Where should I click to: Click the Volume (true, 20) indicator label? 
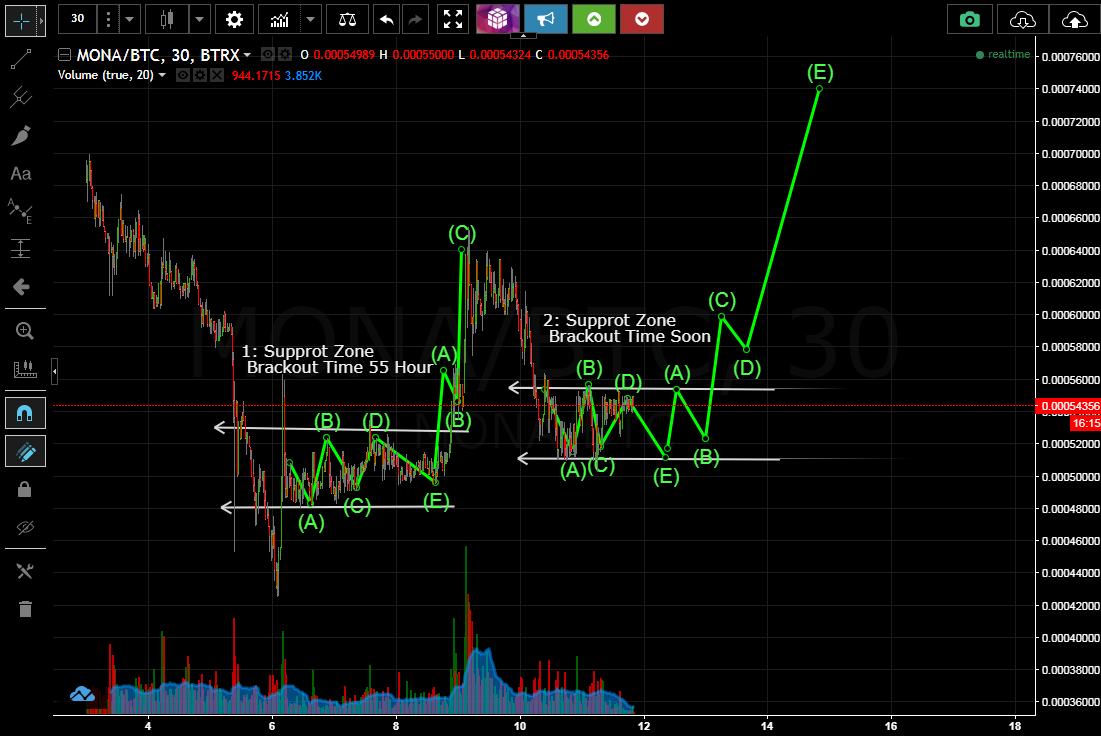click(105, 75)
